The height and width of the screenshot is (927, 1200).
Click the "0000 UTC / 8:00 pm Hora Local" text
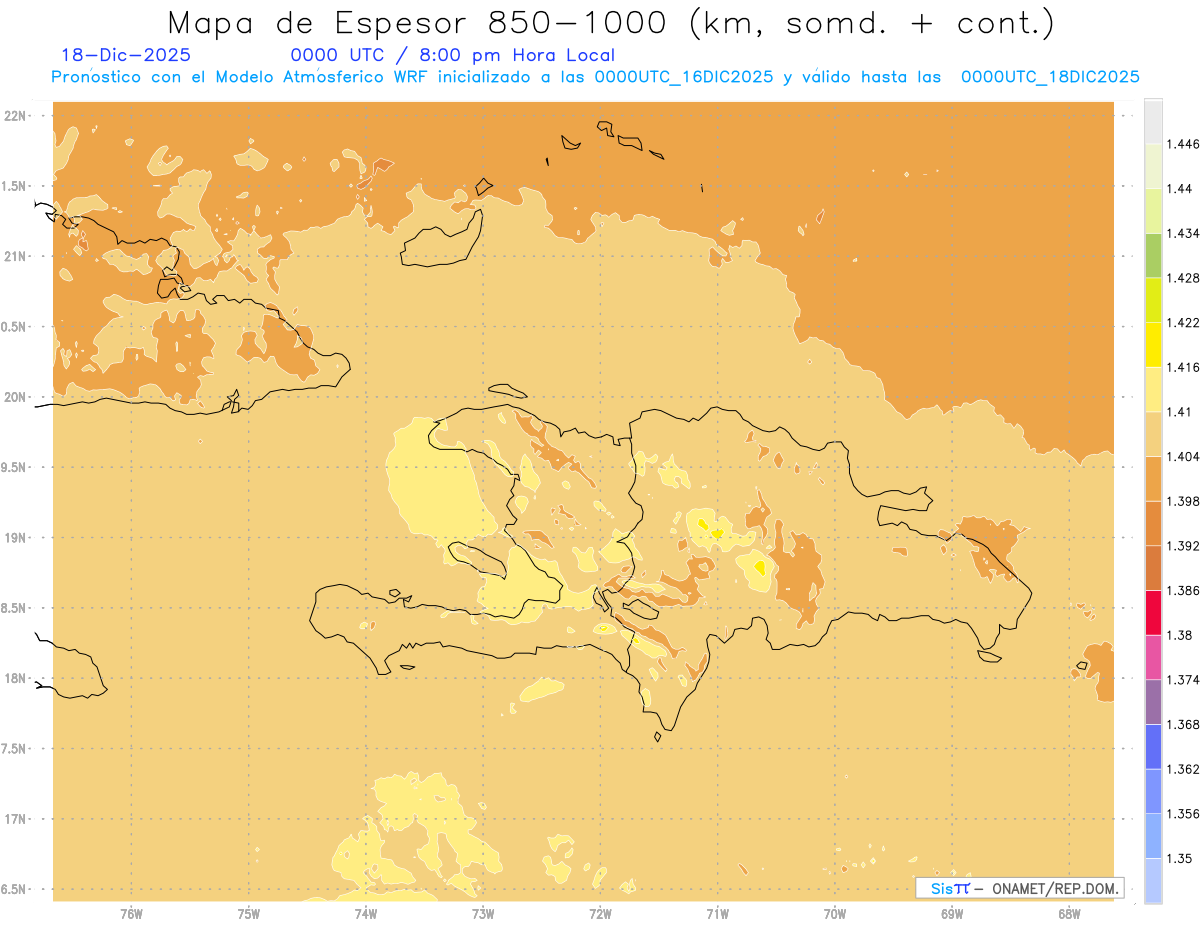[x=452, y=56]
